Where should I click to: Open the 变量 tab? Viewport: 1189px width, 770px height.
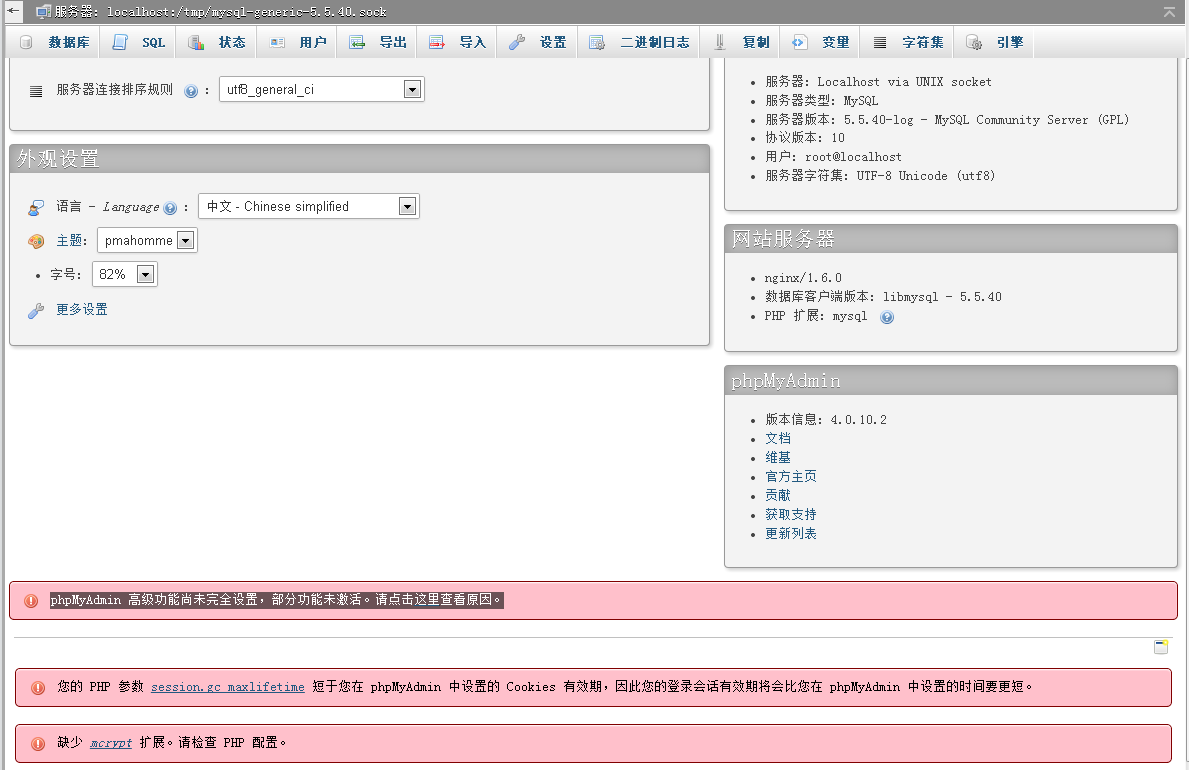(x=821, y=42)
